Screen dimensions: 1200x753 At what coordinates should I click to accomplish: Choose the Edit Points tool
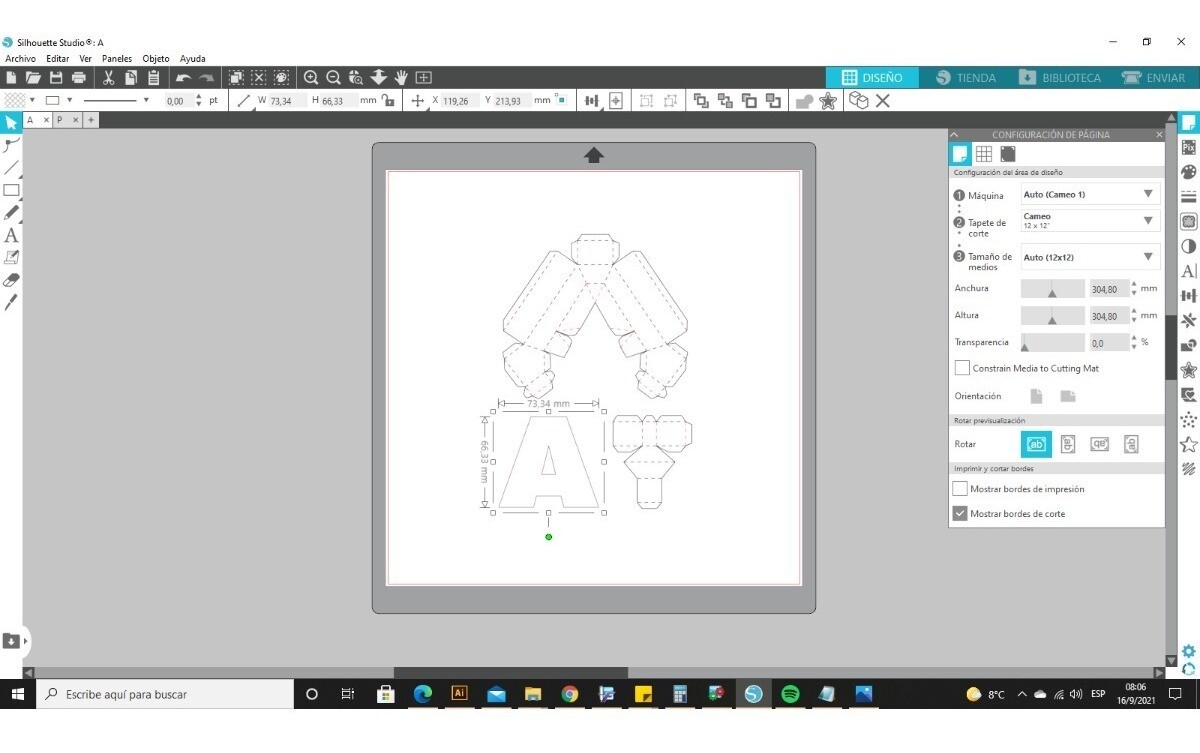(x=11, y=145)
